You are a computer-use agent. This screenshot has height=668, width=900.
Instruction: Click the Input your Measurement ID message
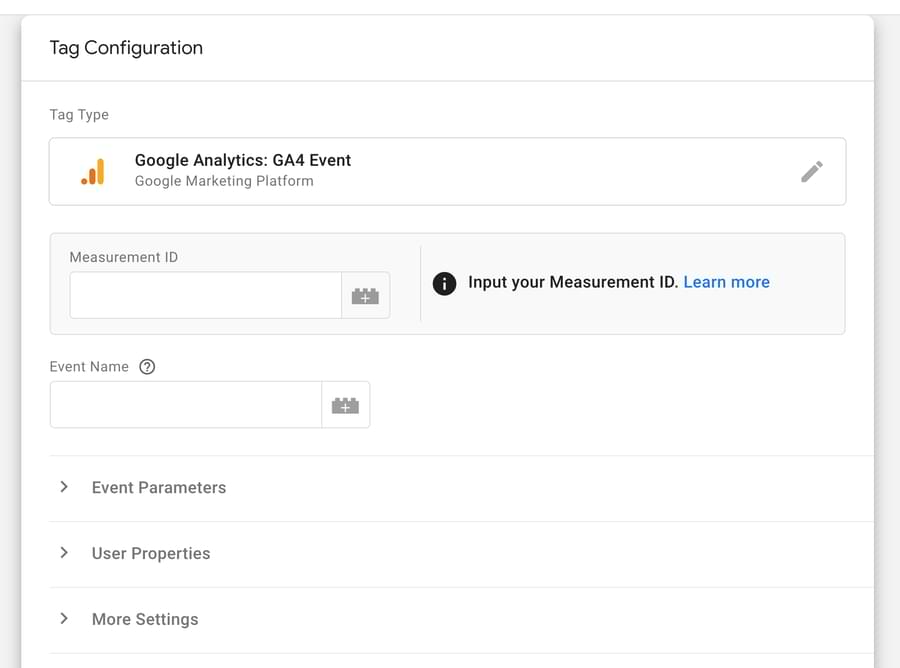pos(573,282)
